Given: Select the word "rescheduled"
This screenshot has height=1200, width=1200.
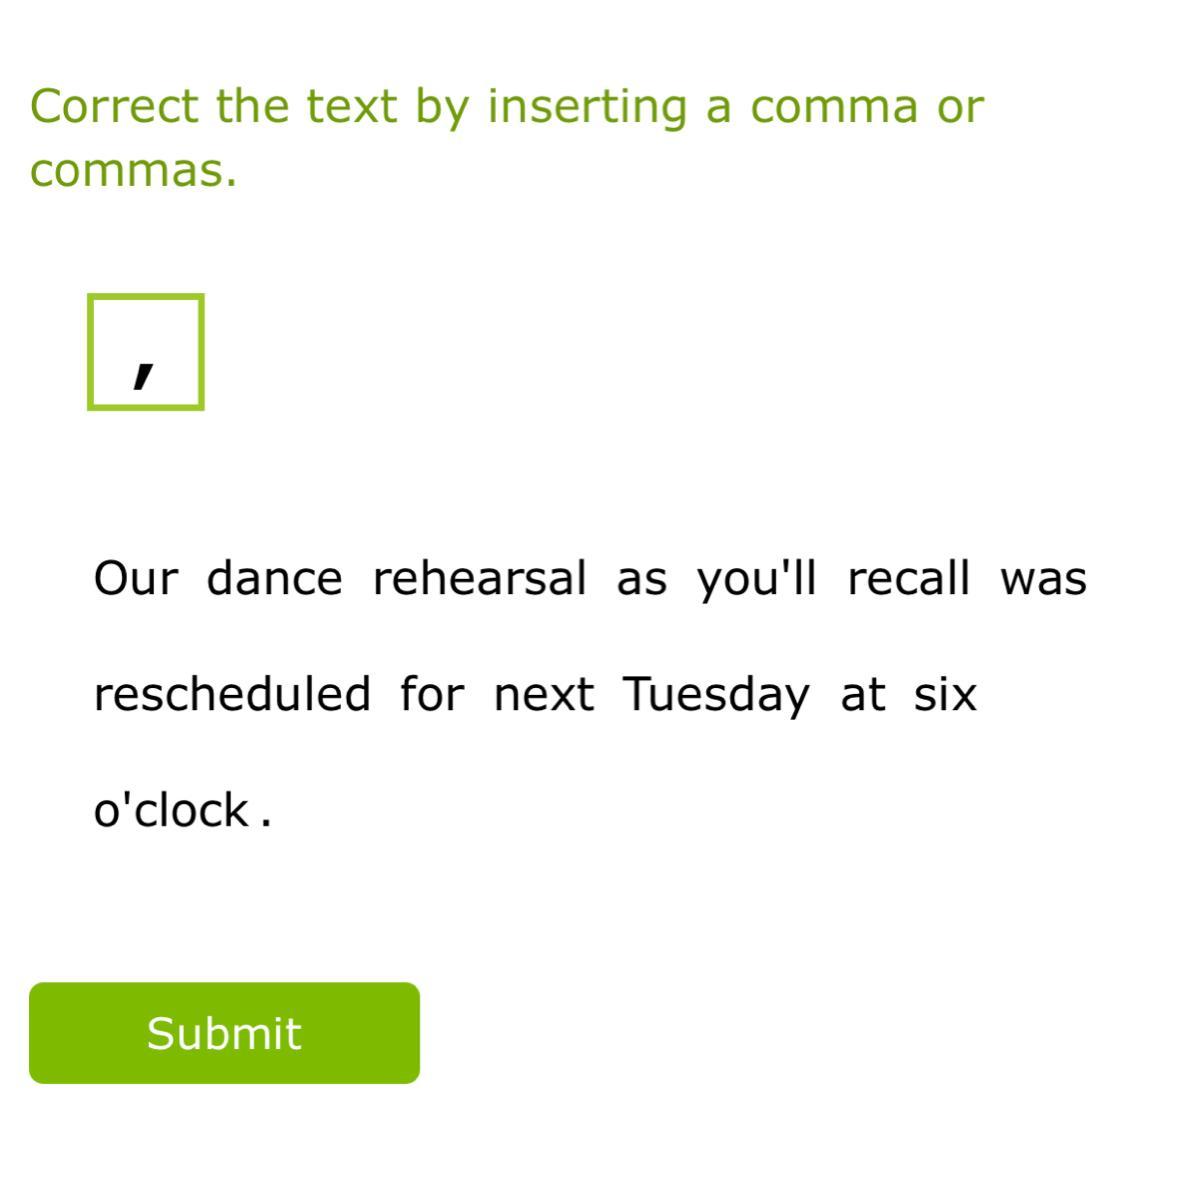Looking at the screenshot, I should click(x=232, y=694).
